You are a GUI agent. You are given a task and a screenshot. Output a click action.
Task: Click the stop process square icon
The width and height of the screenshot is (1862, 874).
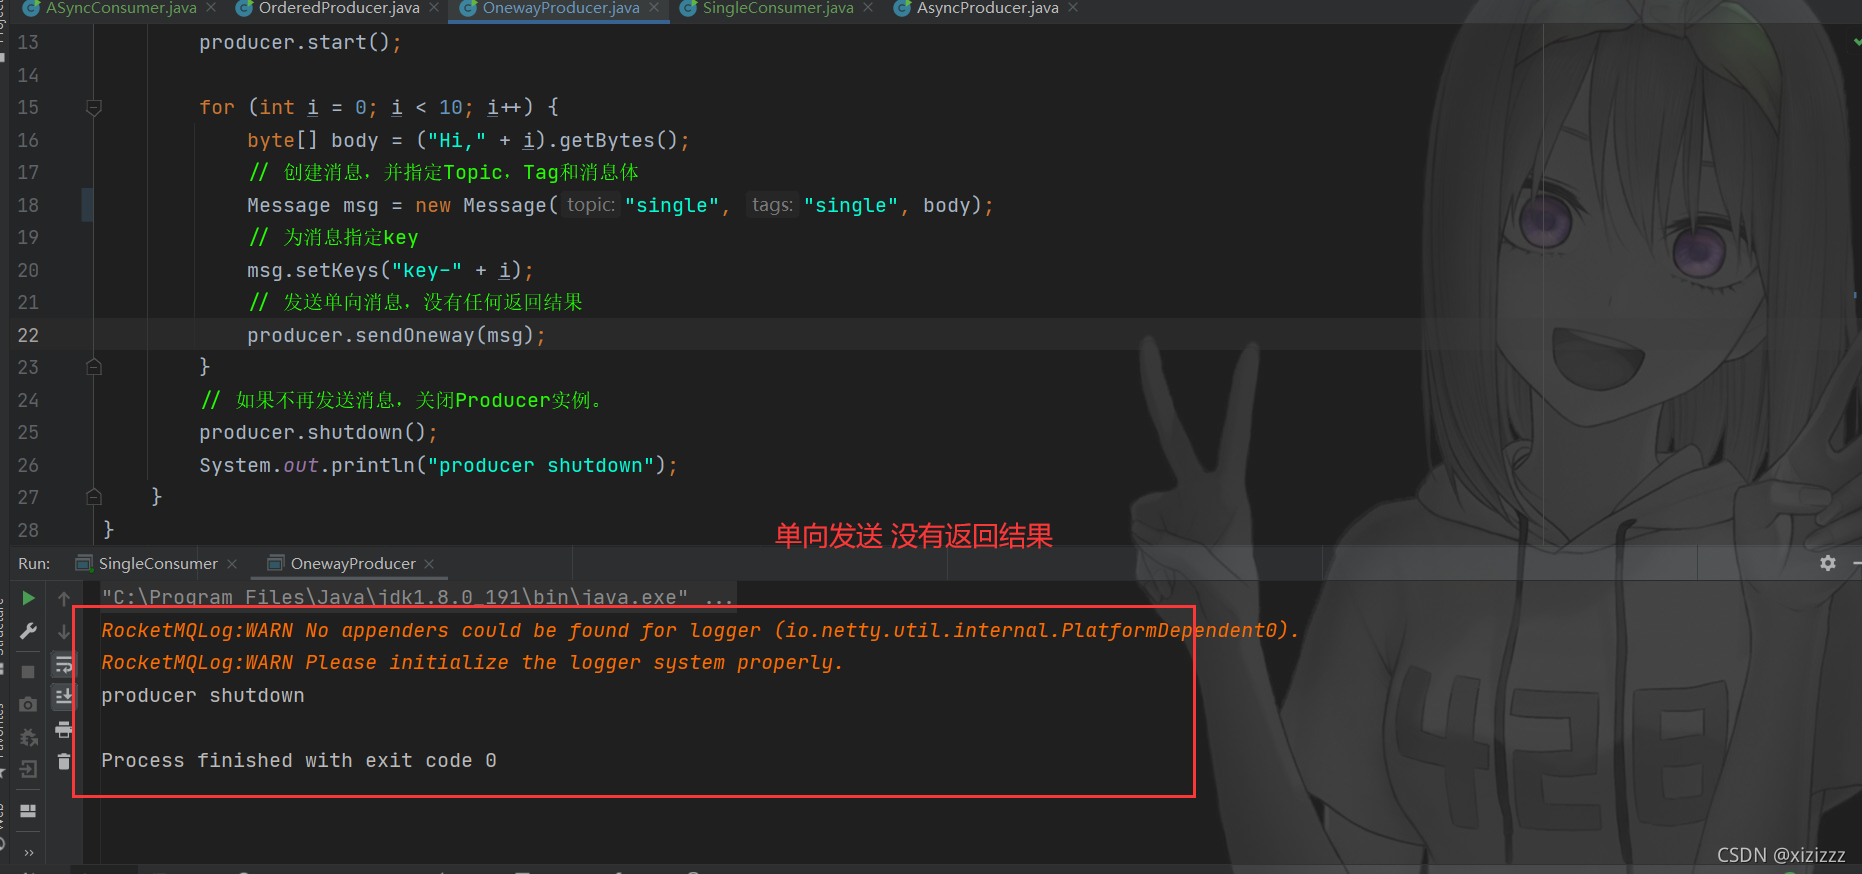tap(28, 672)
